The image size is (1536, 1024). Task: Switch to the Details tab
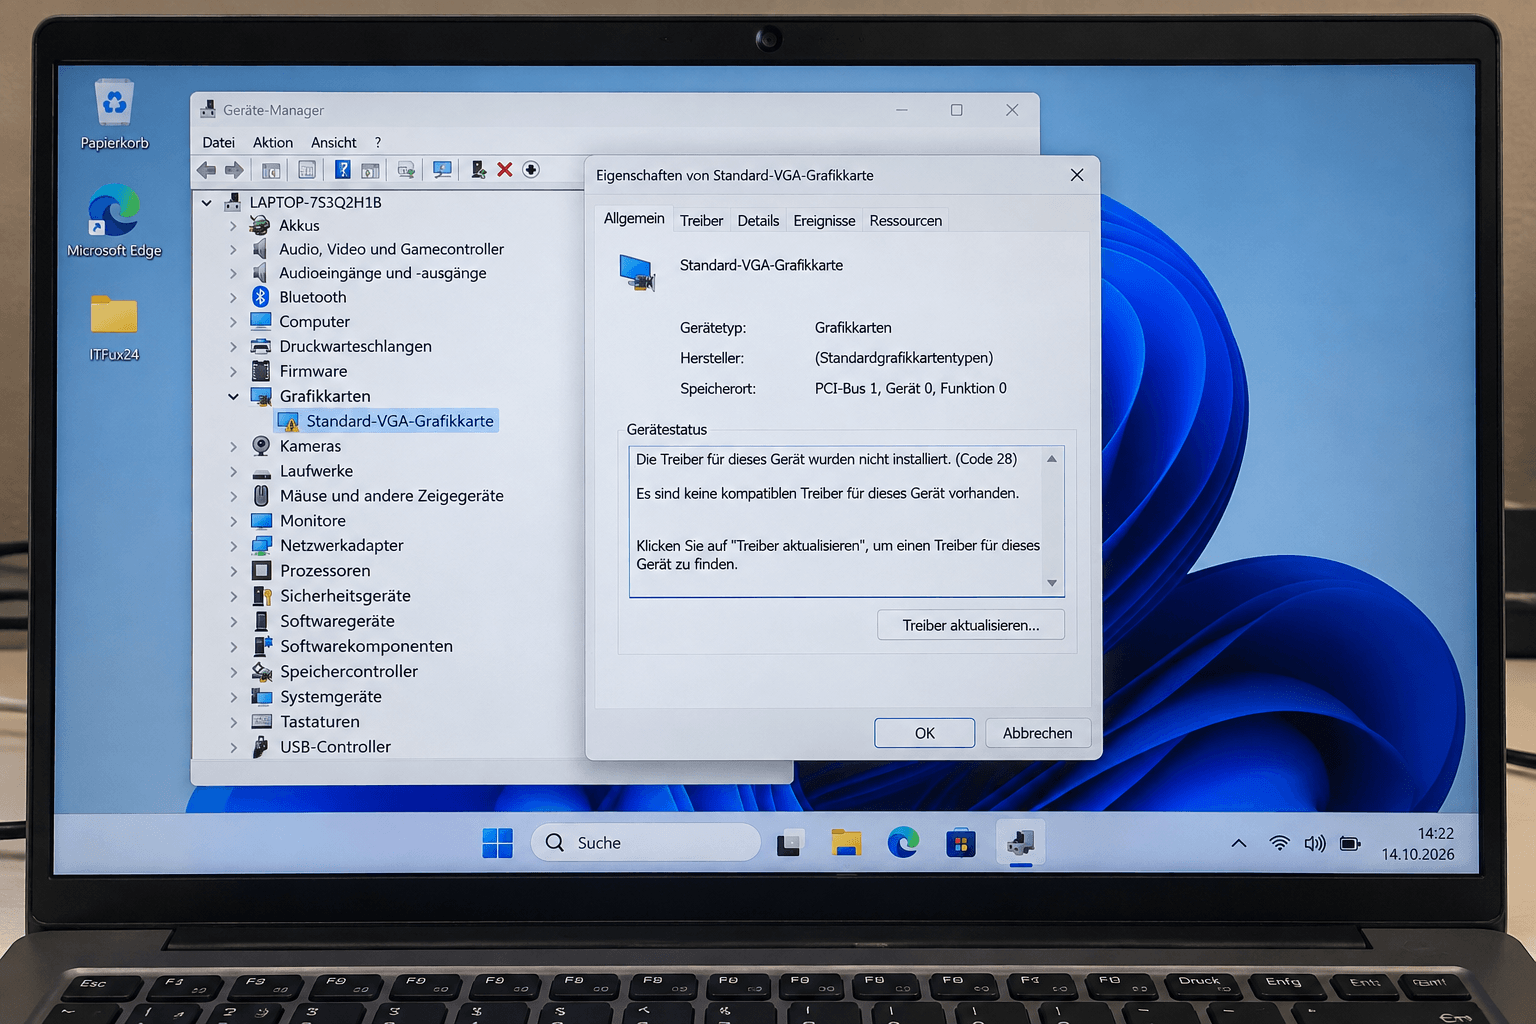(x=758, y=220)
